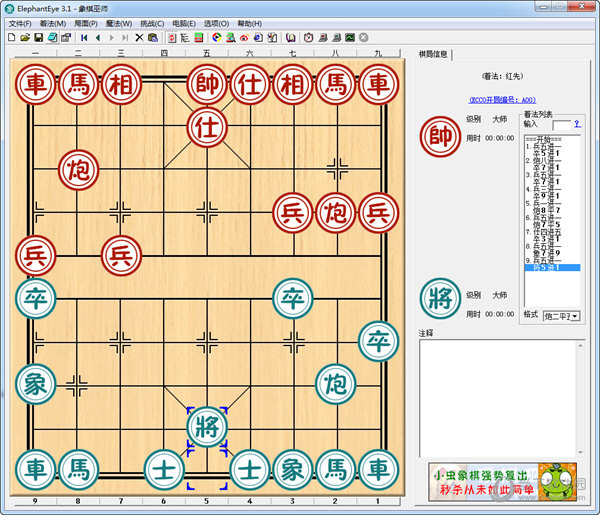
Task: Select the 棋局信息 tab
Action: pyautogui.click(x=433, y=54)
